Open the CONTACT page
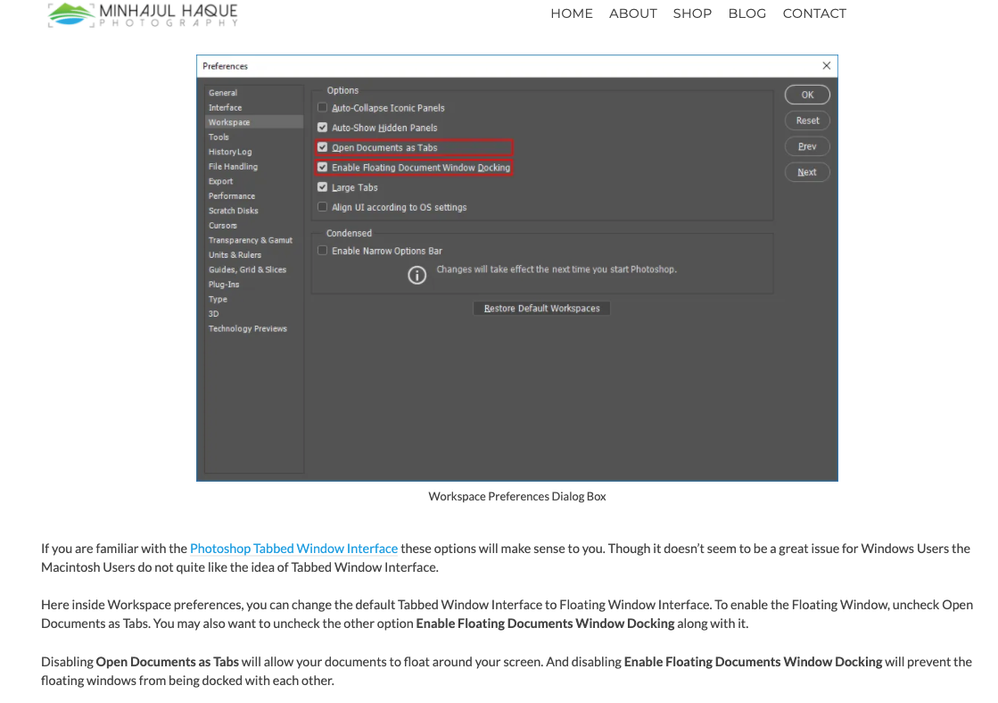998x703 pixels. [x=814, y=13]
